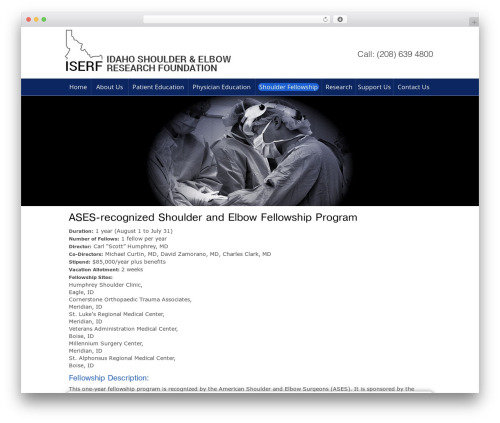Screen dimensions: 500x423
Task: Click Idaho Shoulder & Elbow Research Foundation title
Action: (x=169, y=64)
